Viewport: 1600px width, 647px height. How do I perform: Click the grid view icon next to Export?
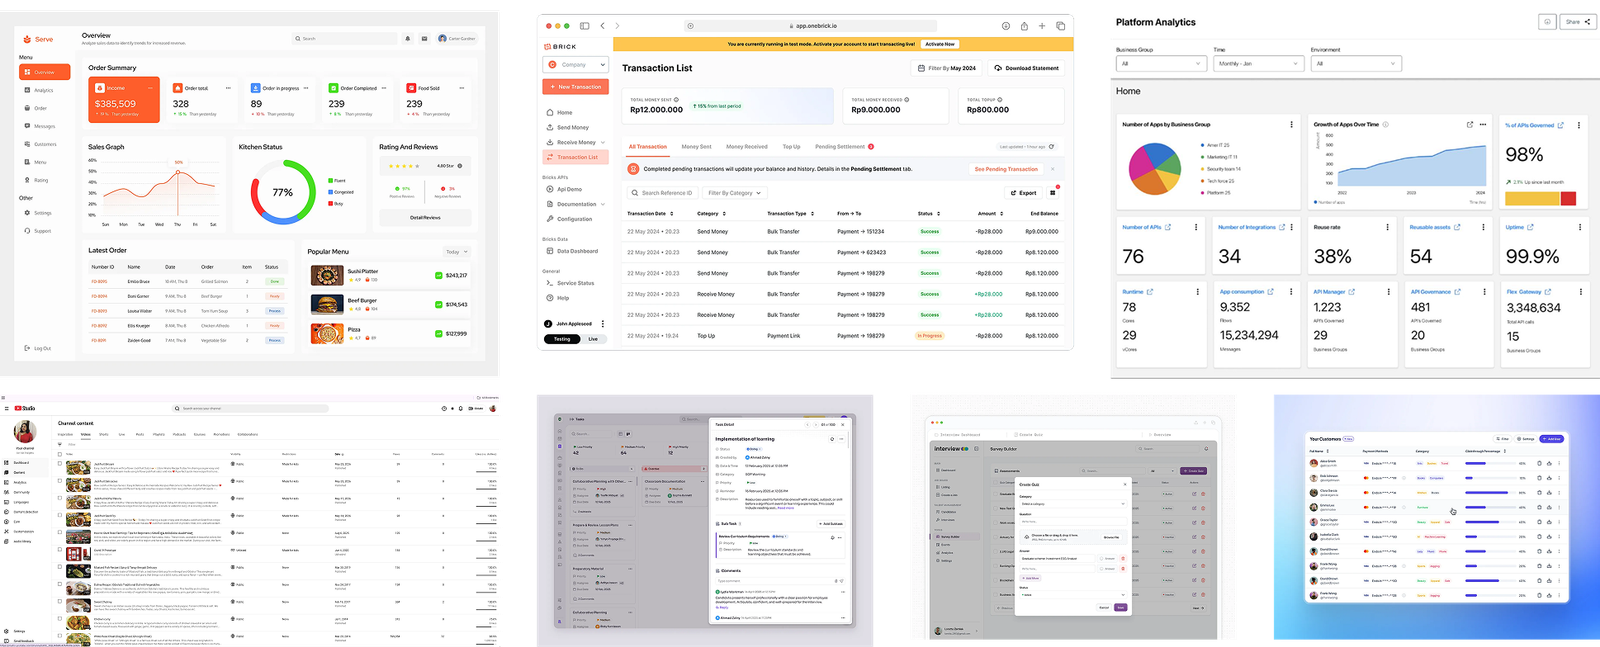[x=1053, y=192]
